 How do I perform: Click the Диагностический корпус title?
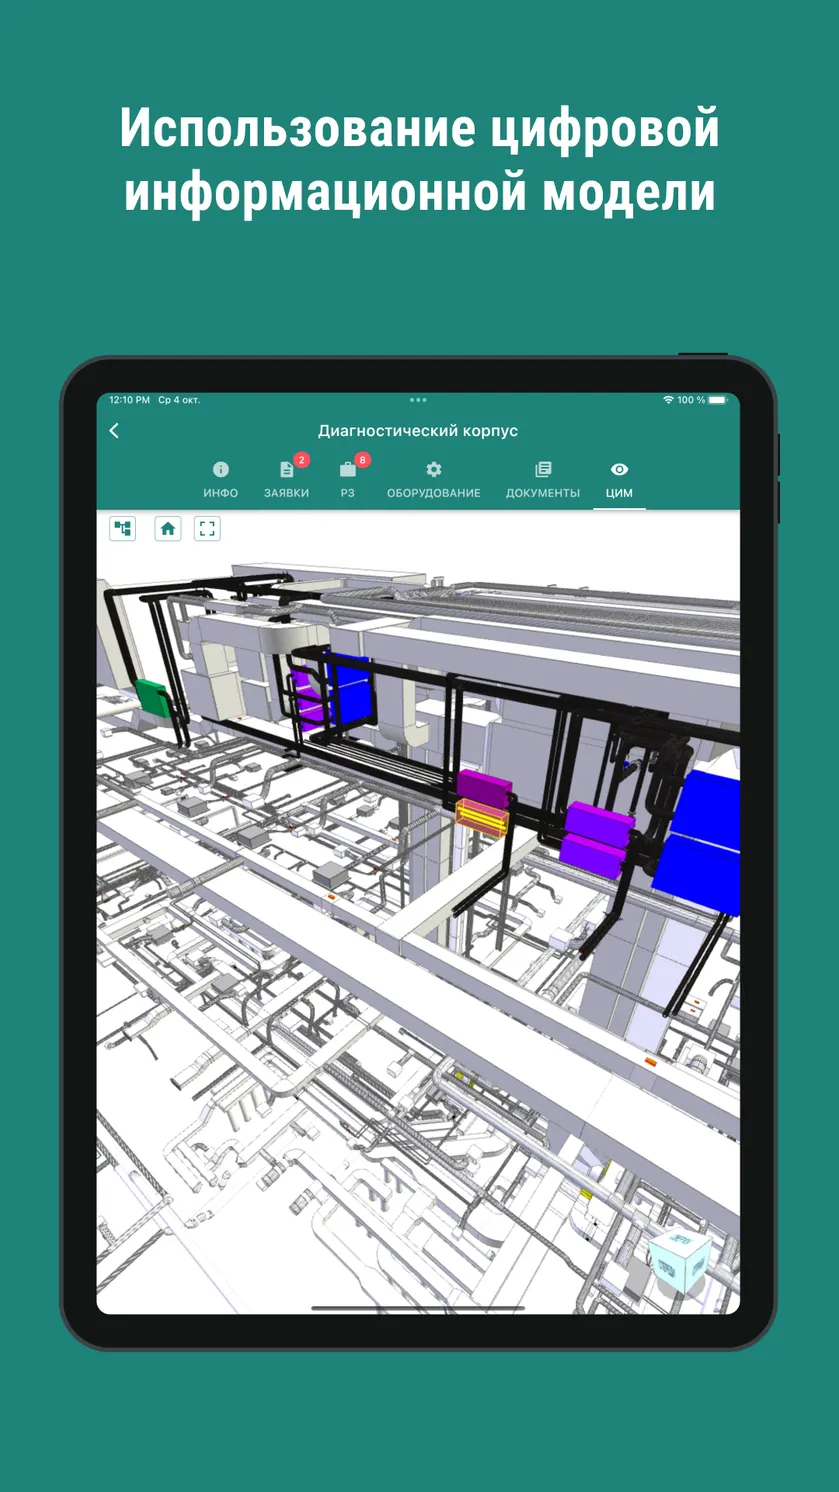pos(418,431)
